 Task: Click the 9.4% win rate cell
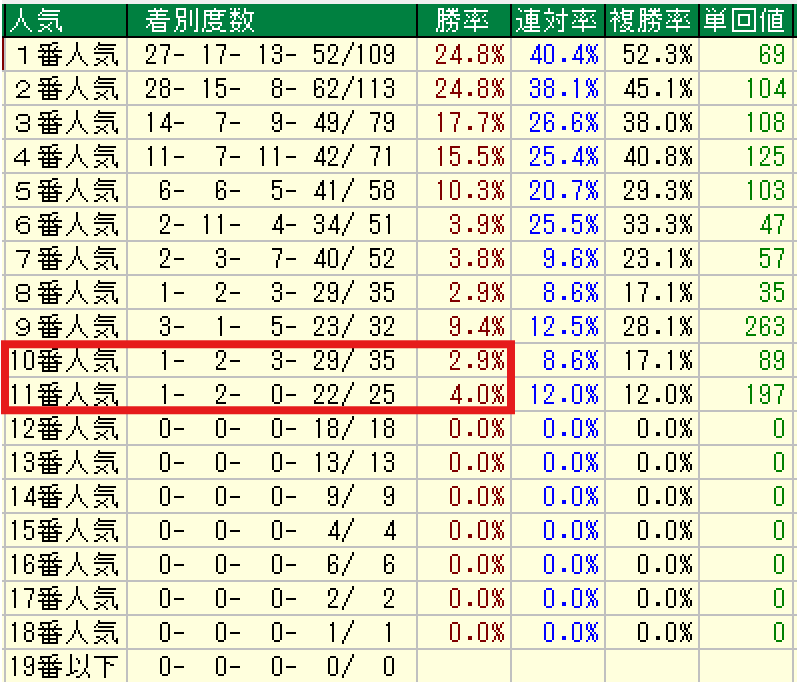coord(464,327)
